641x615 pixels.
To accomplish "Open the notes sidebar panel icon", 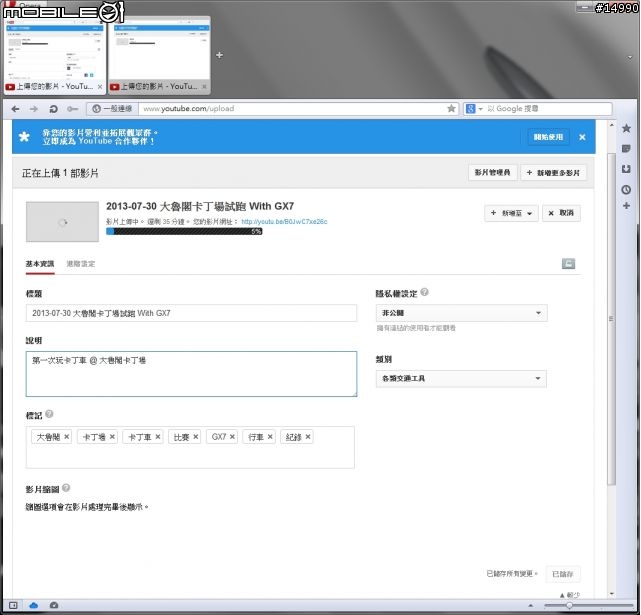I will click(x=626, y=148).
